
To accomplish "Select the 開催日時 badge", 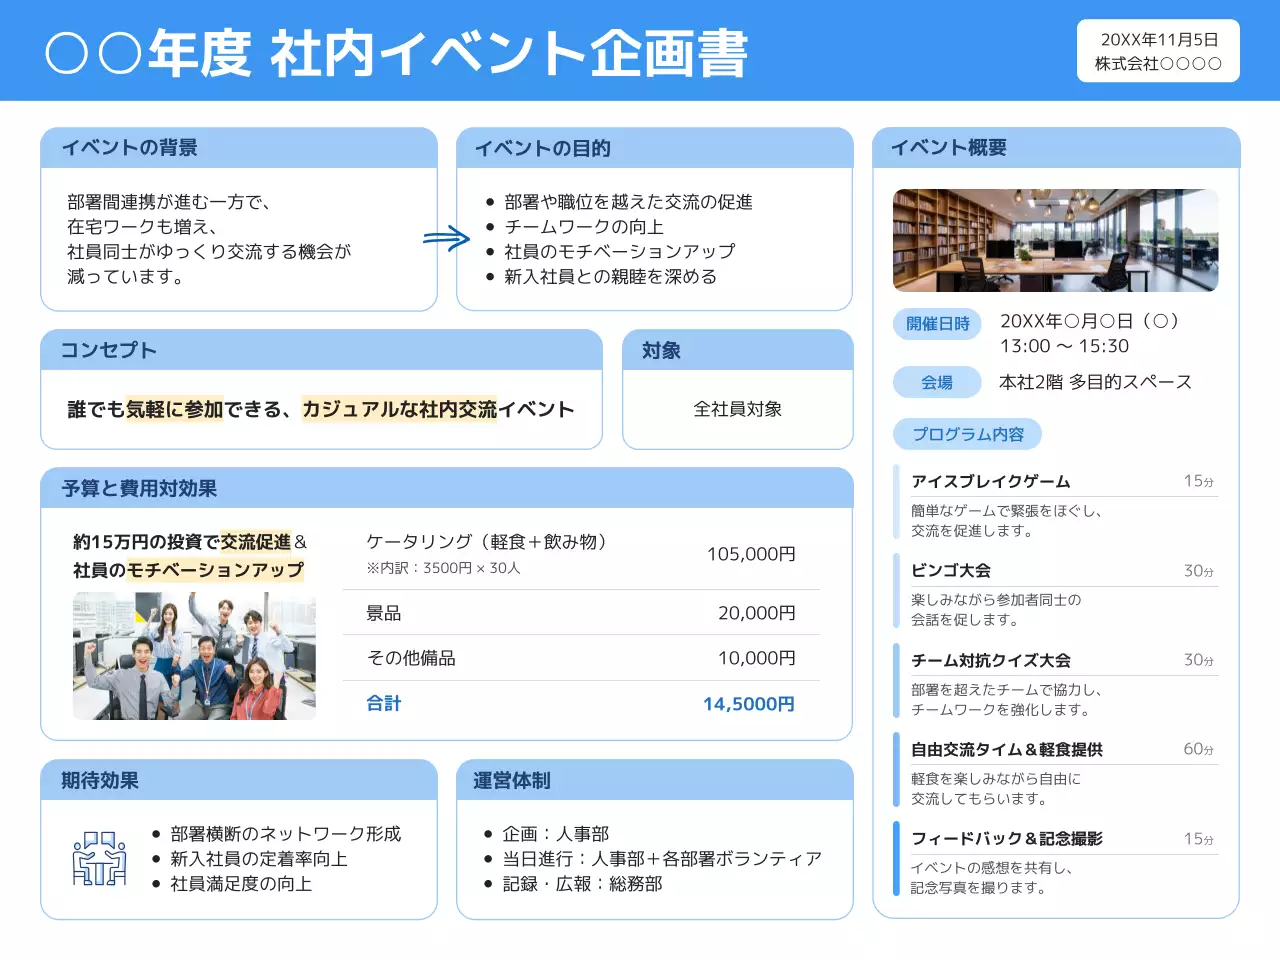I will click(937, 323).
